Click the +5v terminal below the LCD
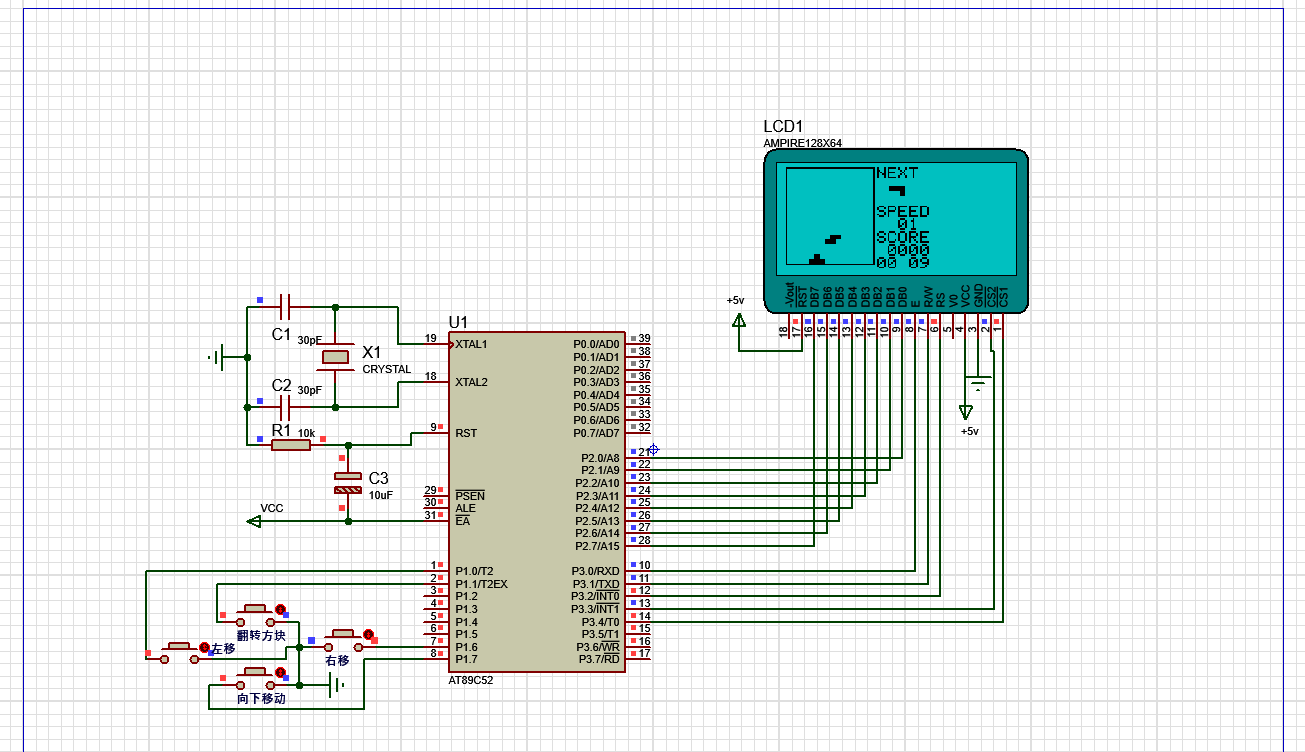 click(x=965, y=412)
